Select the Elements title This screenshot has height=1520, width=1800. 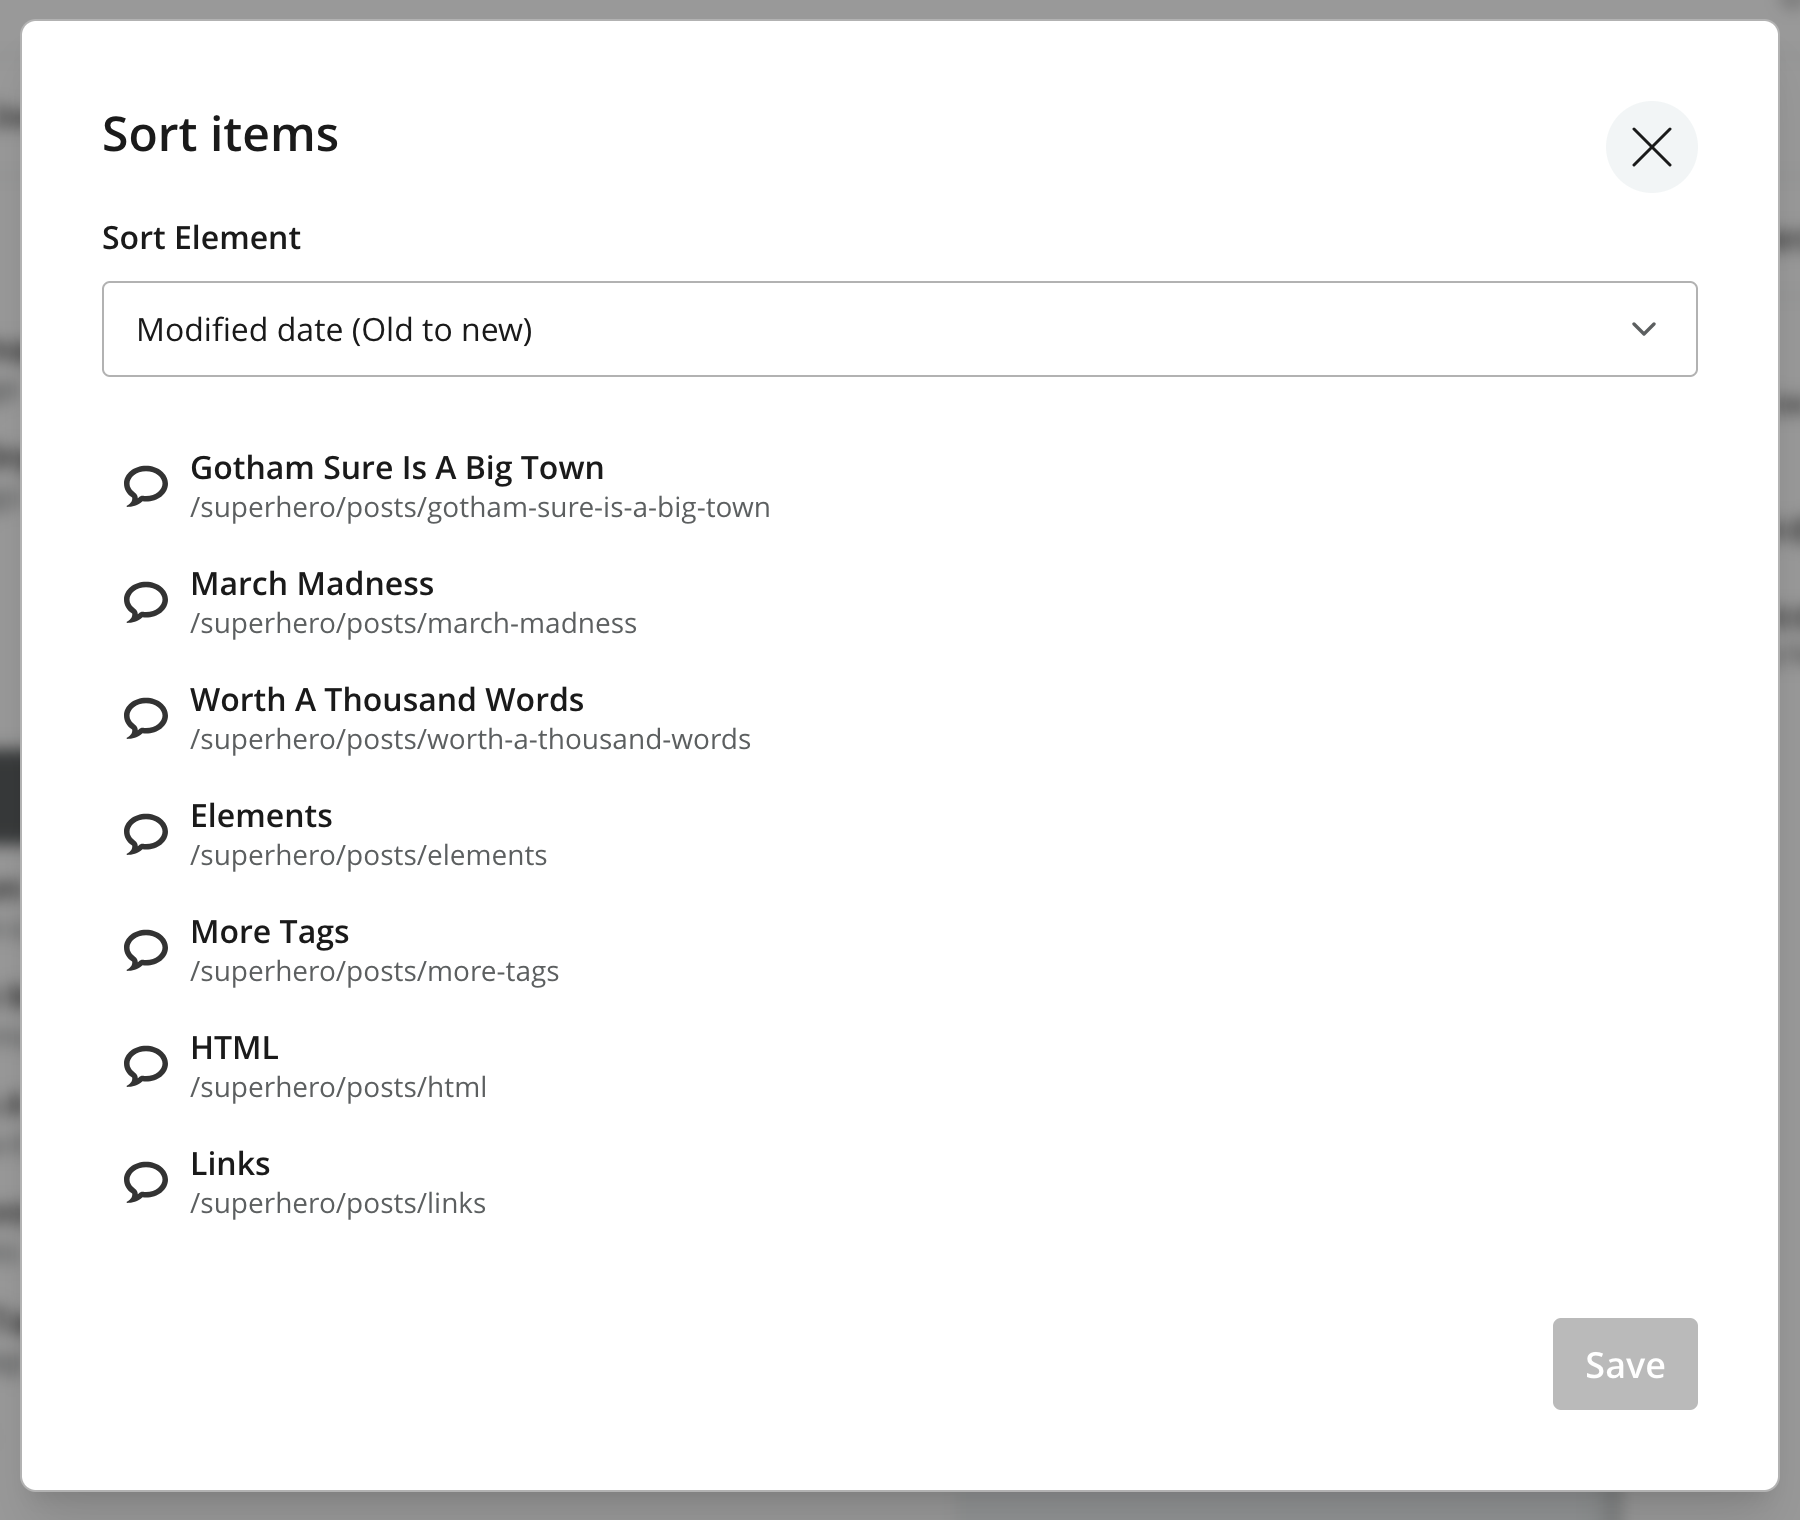tap(261, 816)
